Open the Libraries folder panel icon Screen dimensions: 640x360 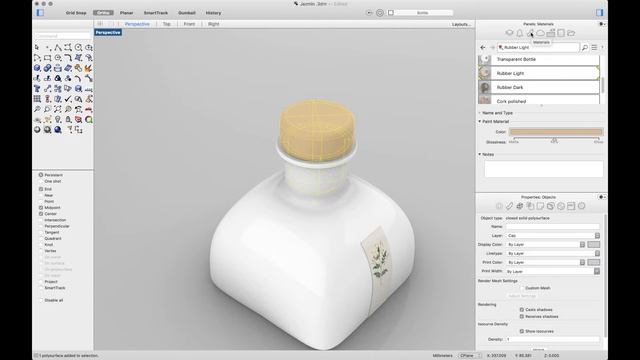click(571, 33)
